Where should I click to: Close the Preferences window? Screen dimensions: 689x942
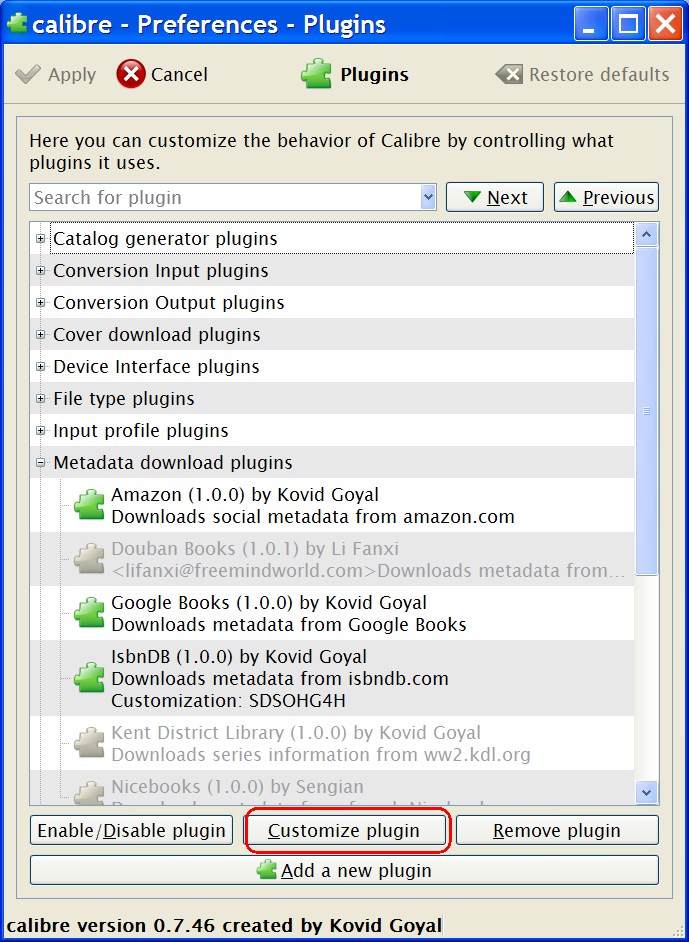pos(666,23)
